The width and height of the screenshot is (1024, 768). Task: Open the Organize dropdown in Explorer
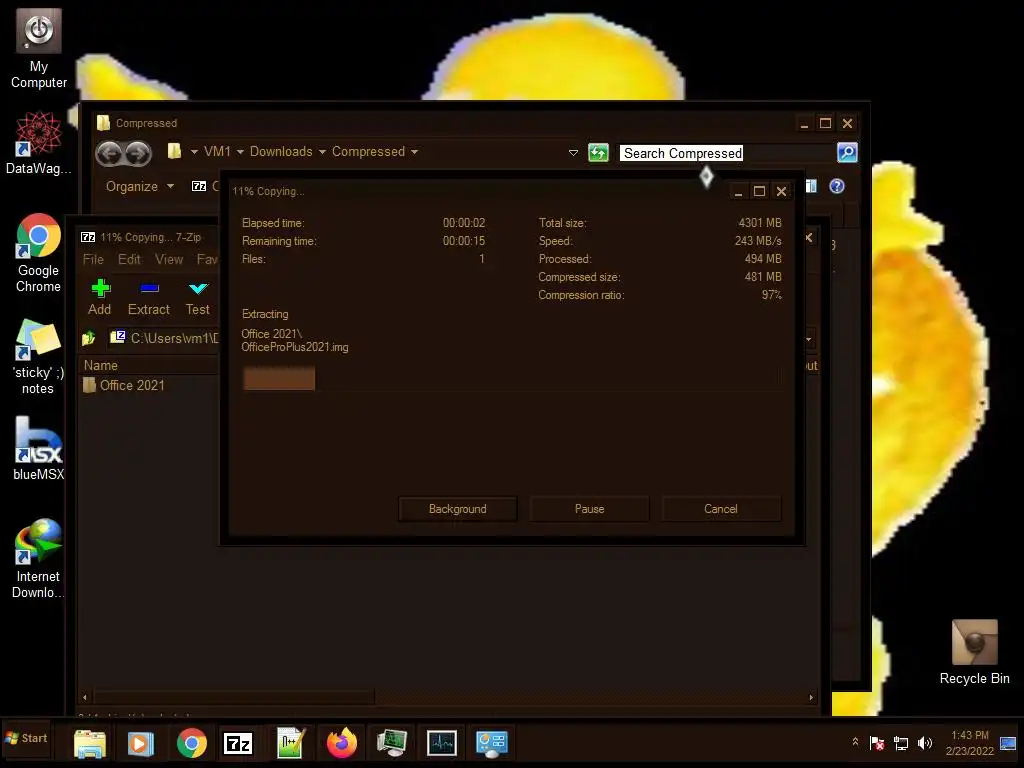click(x=140, y=186)
